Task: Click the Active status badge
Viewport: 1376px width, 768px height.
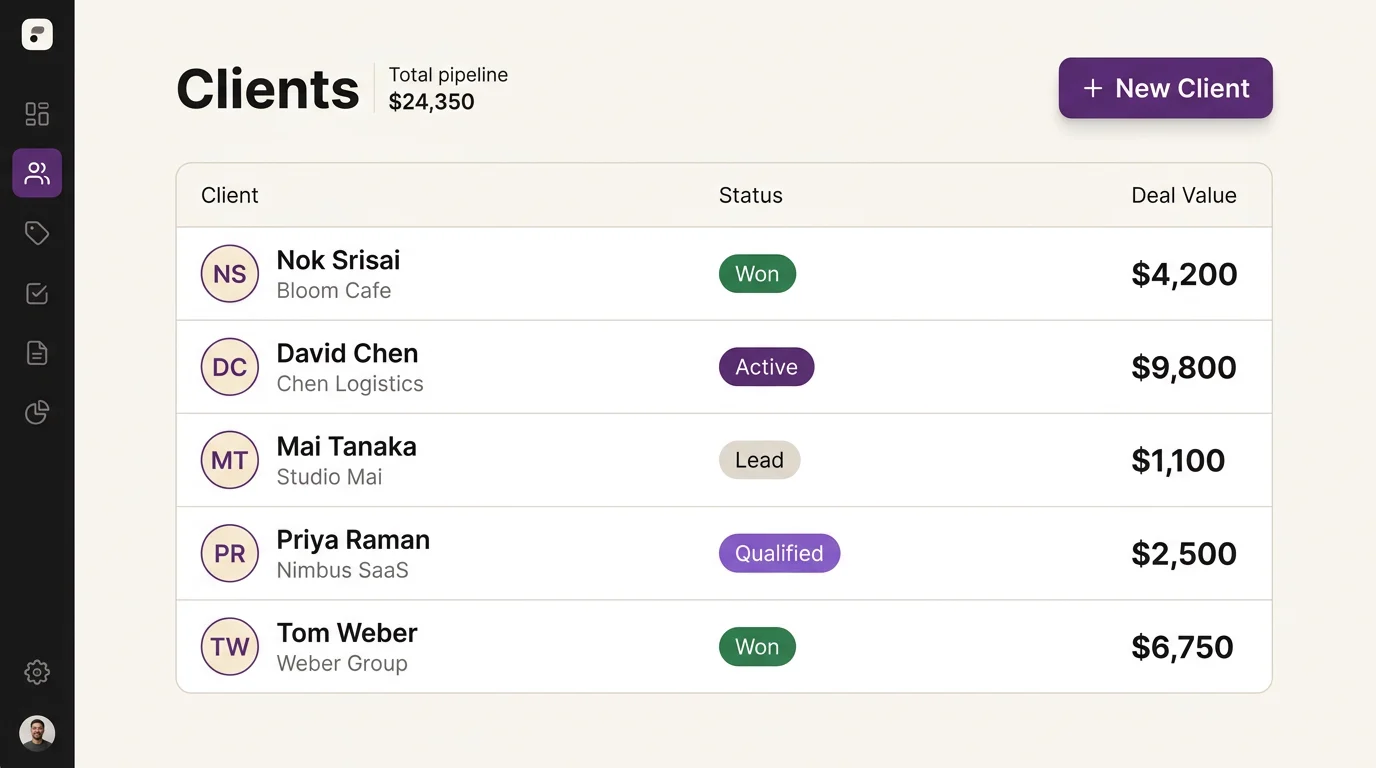Action: coord(766,367)
